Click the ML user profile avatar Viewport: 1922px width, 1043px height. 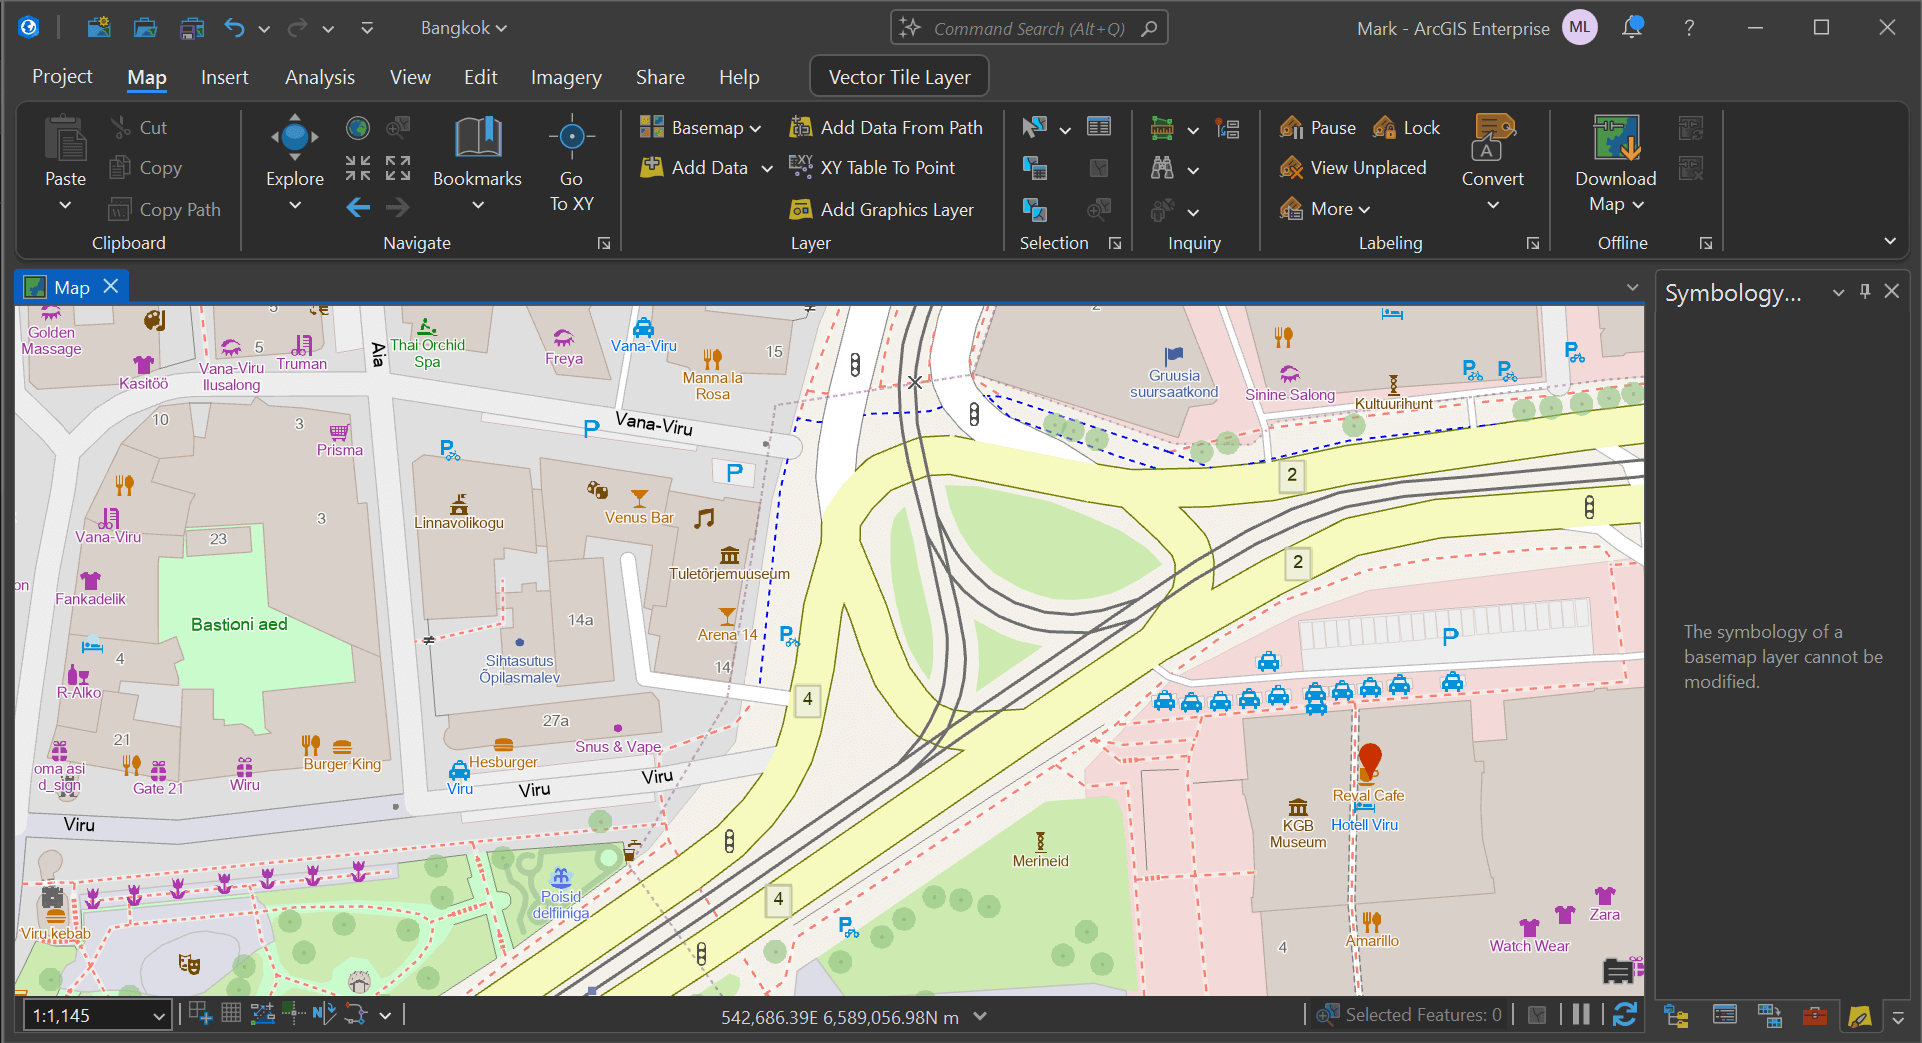pos(1580,28)
